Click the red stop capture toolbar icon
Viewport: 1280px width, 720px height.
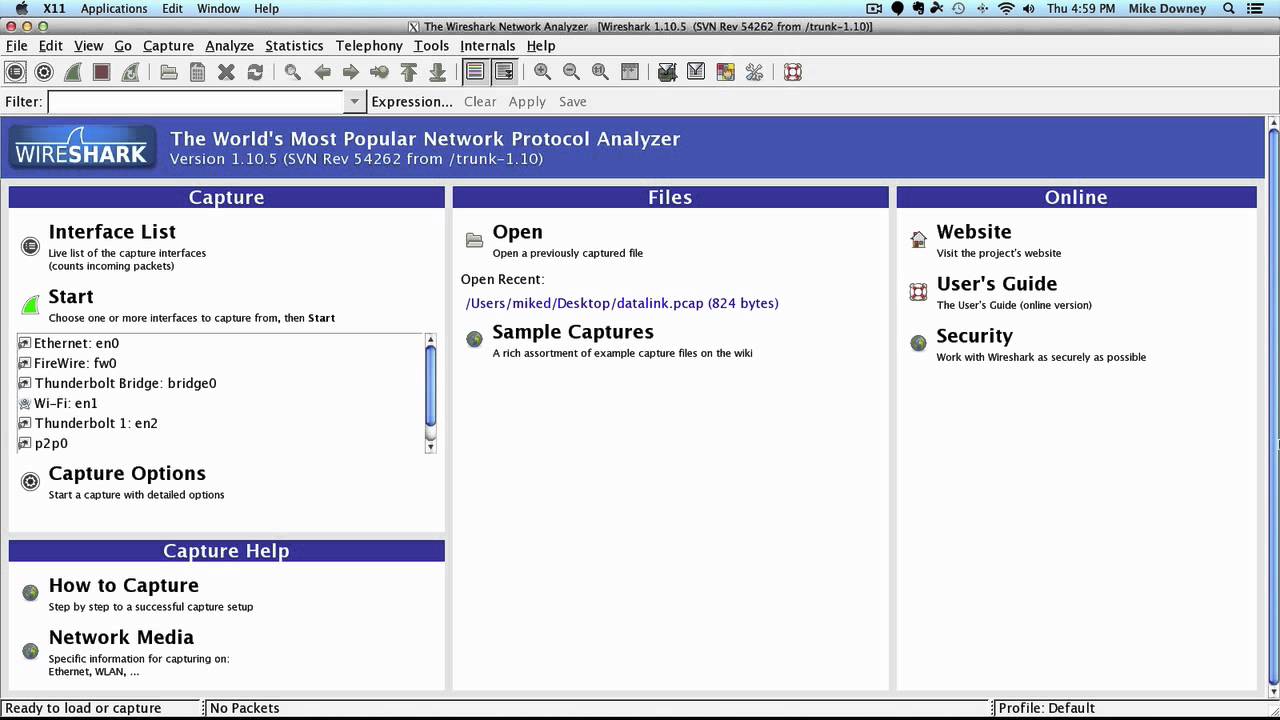click(x=101, y=72)
